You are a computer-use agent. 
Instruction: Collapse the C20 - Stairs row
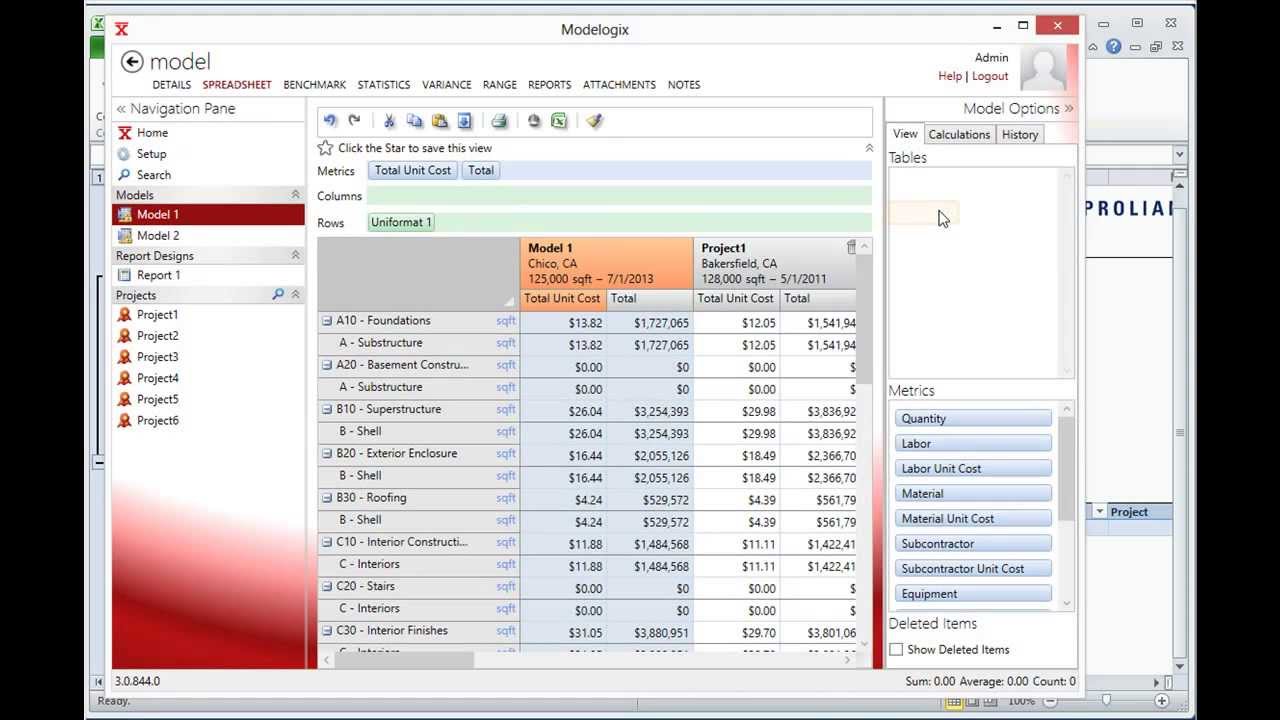pos(326,586)
